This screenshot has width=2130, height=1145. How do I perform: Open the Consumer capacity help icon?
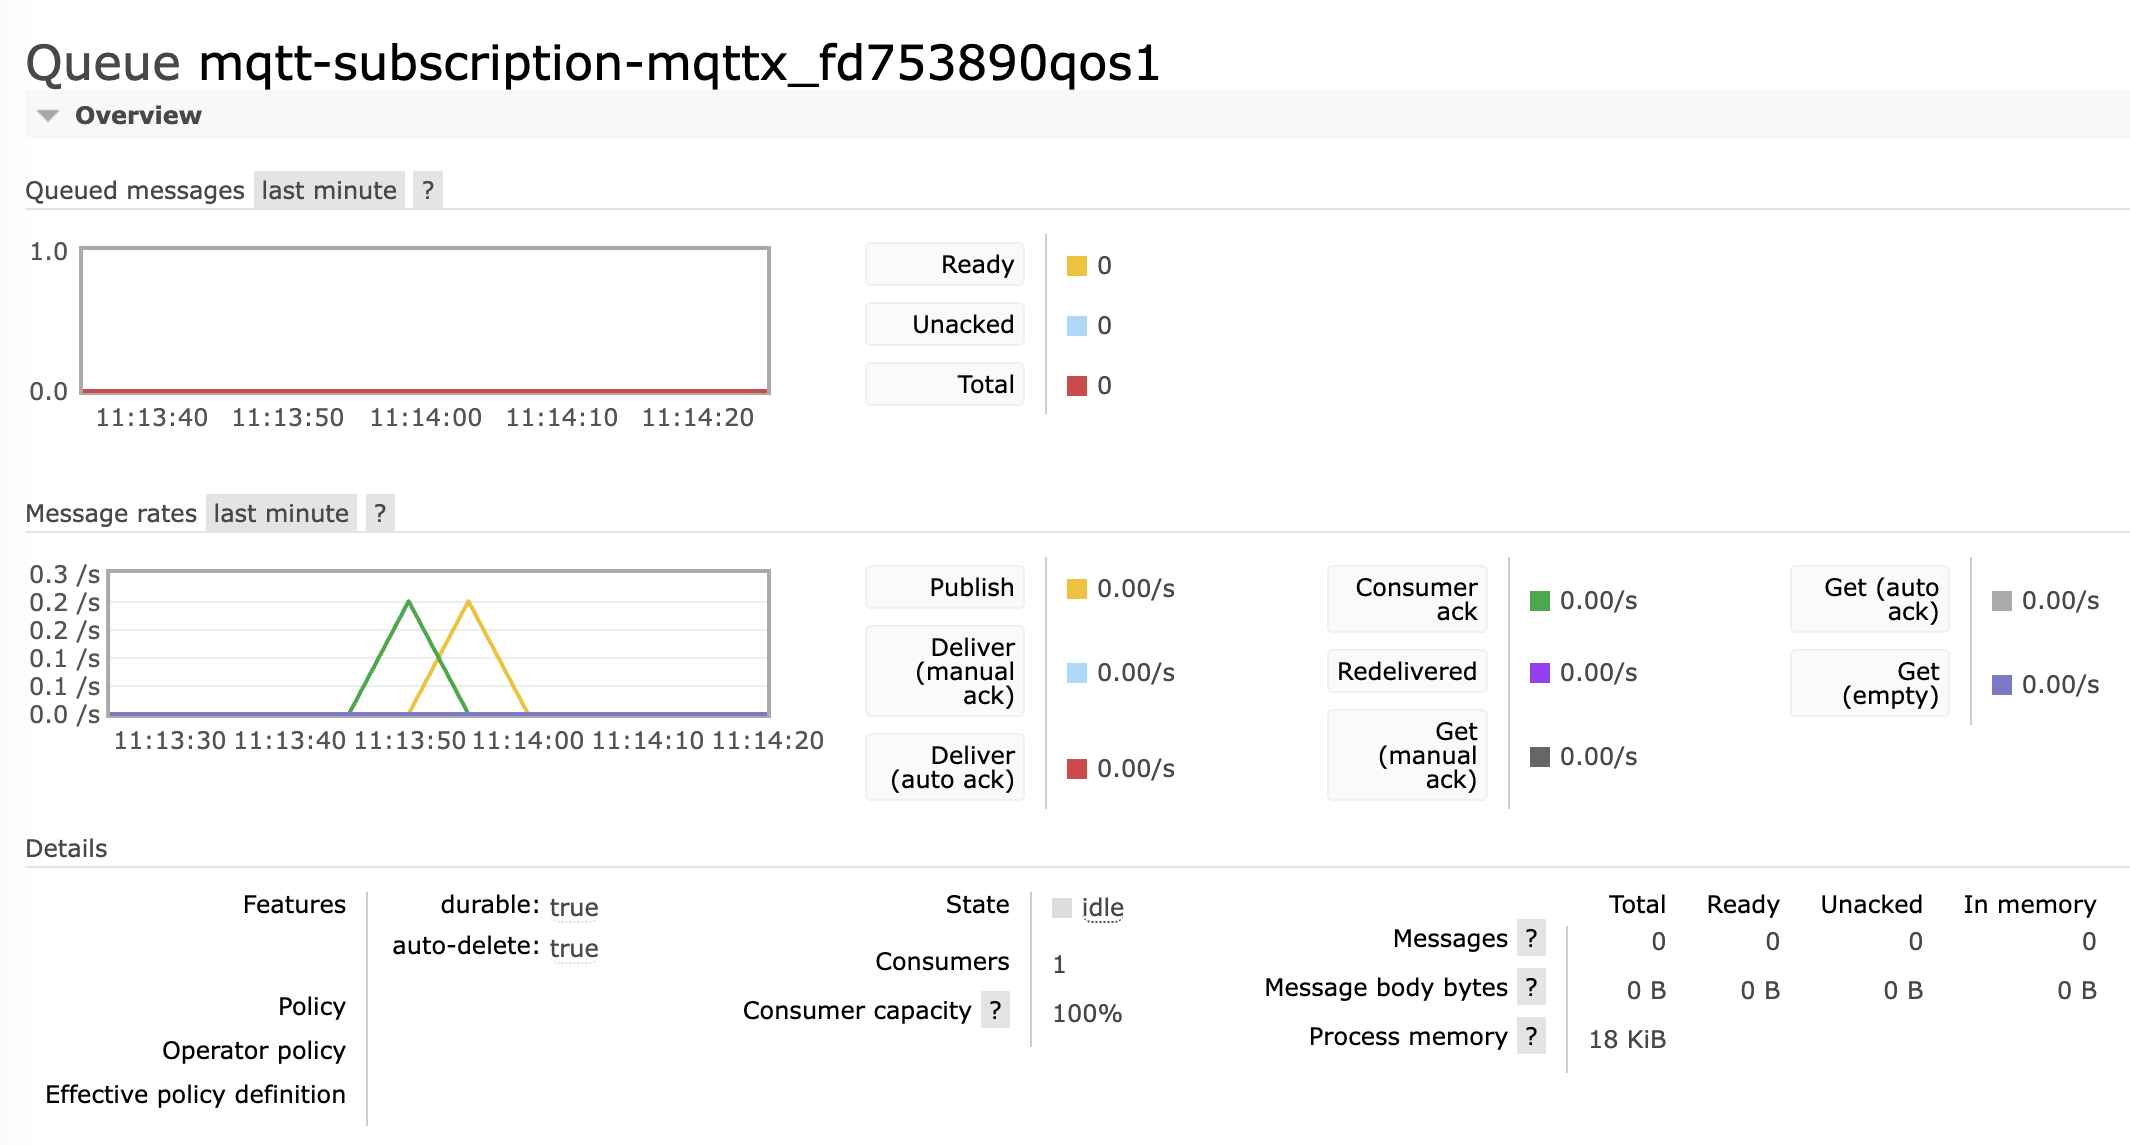pyautogui.click(x=995, y=1010)
